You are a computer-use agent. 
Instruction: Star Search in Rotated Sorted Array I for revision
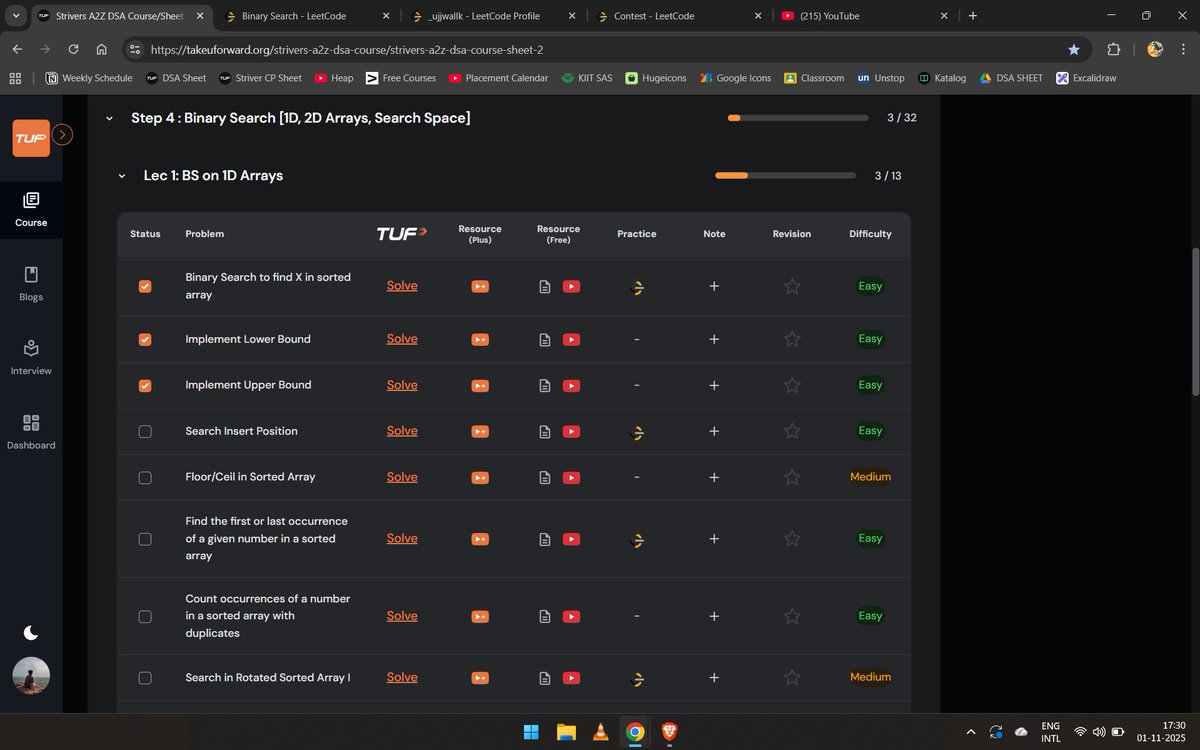coord(792,678)
